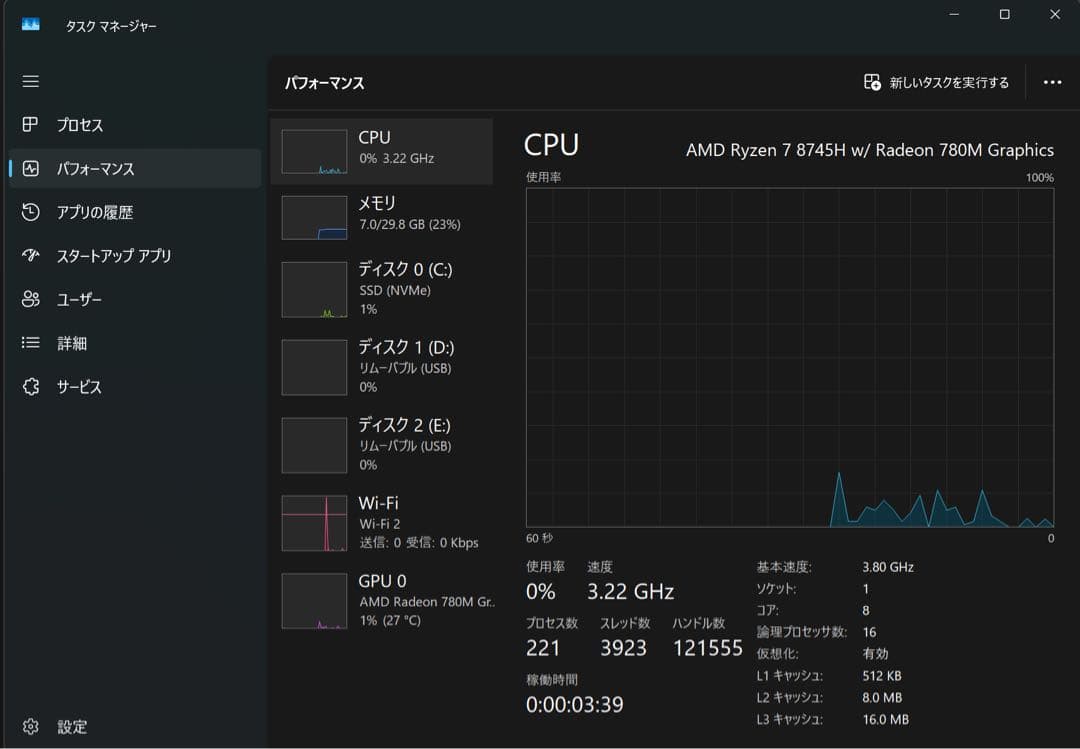1080x749 pixels.
Task: Select the Wi-Fi performance panel
Action: [385, 524]
